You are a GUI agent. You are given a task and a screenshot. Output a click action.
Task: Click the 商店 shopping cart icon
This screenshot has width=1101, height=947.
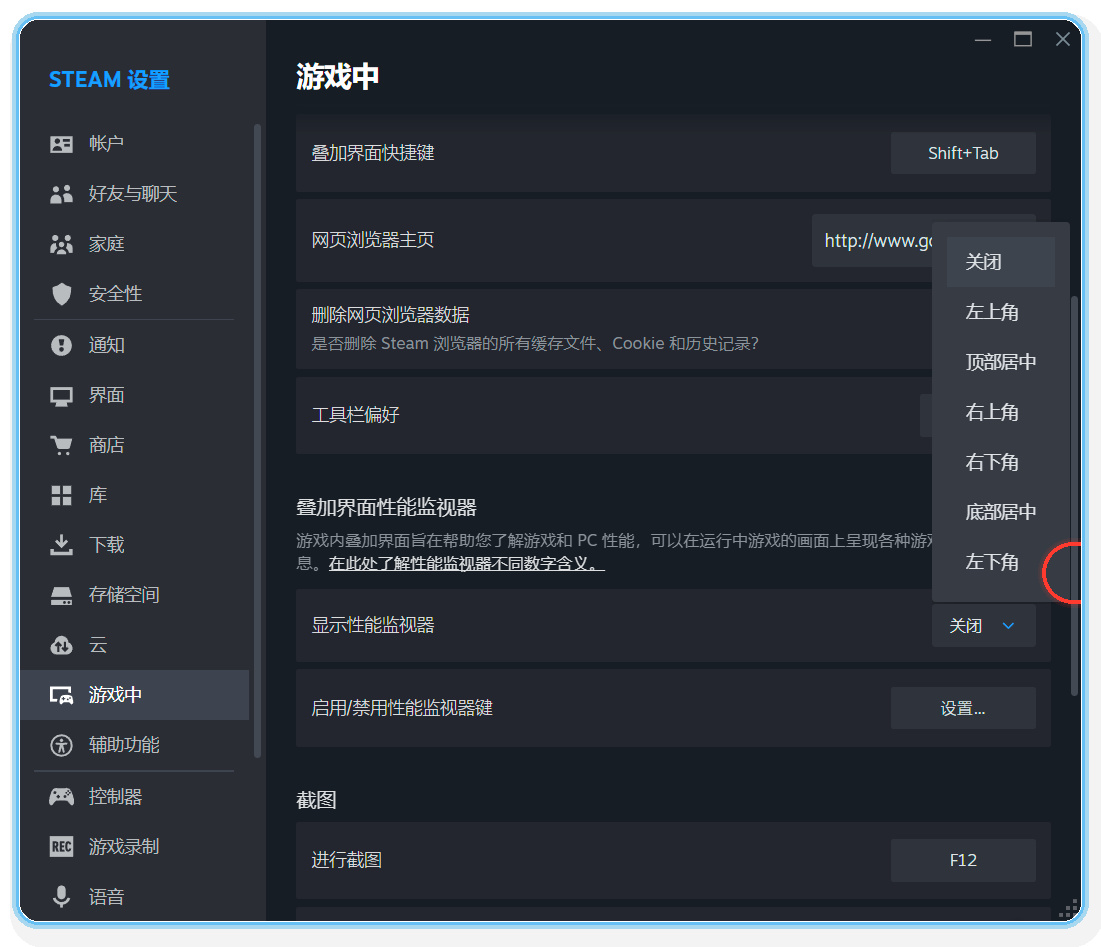[x=61, y=445]
